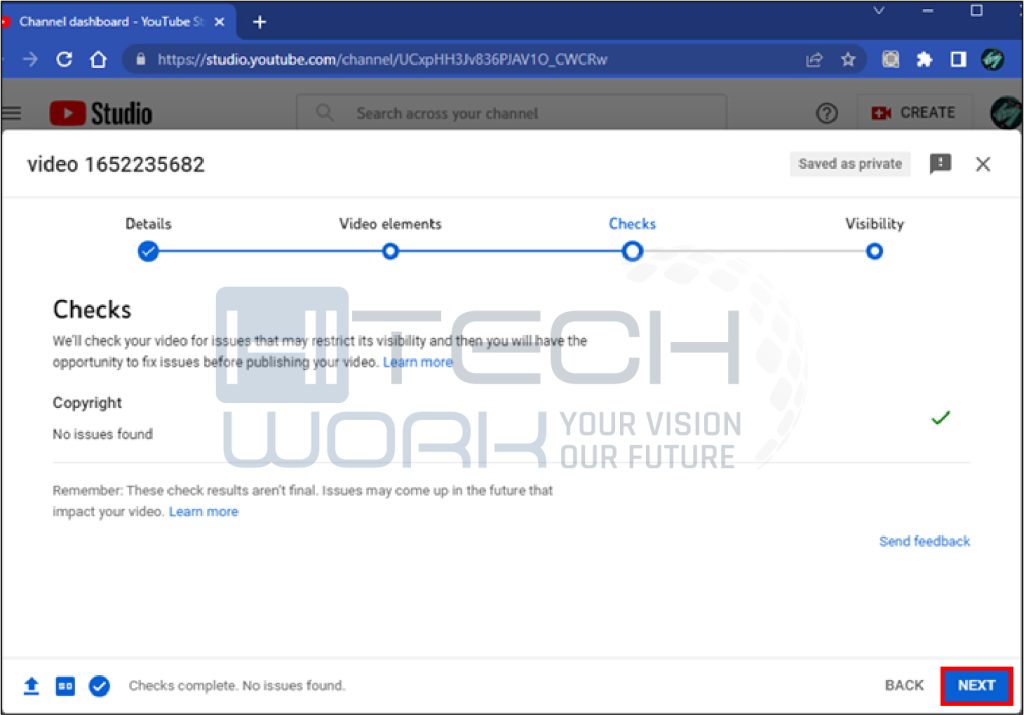Go to browser home page
1024x715 pixels.
98,60
